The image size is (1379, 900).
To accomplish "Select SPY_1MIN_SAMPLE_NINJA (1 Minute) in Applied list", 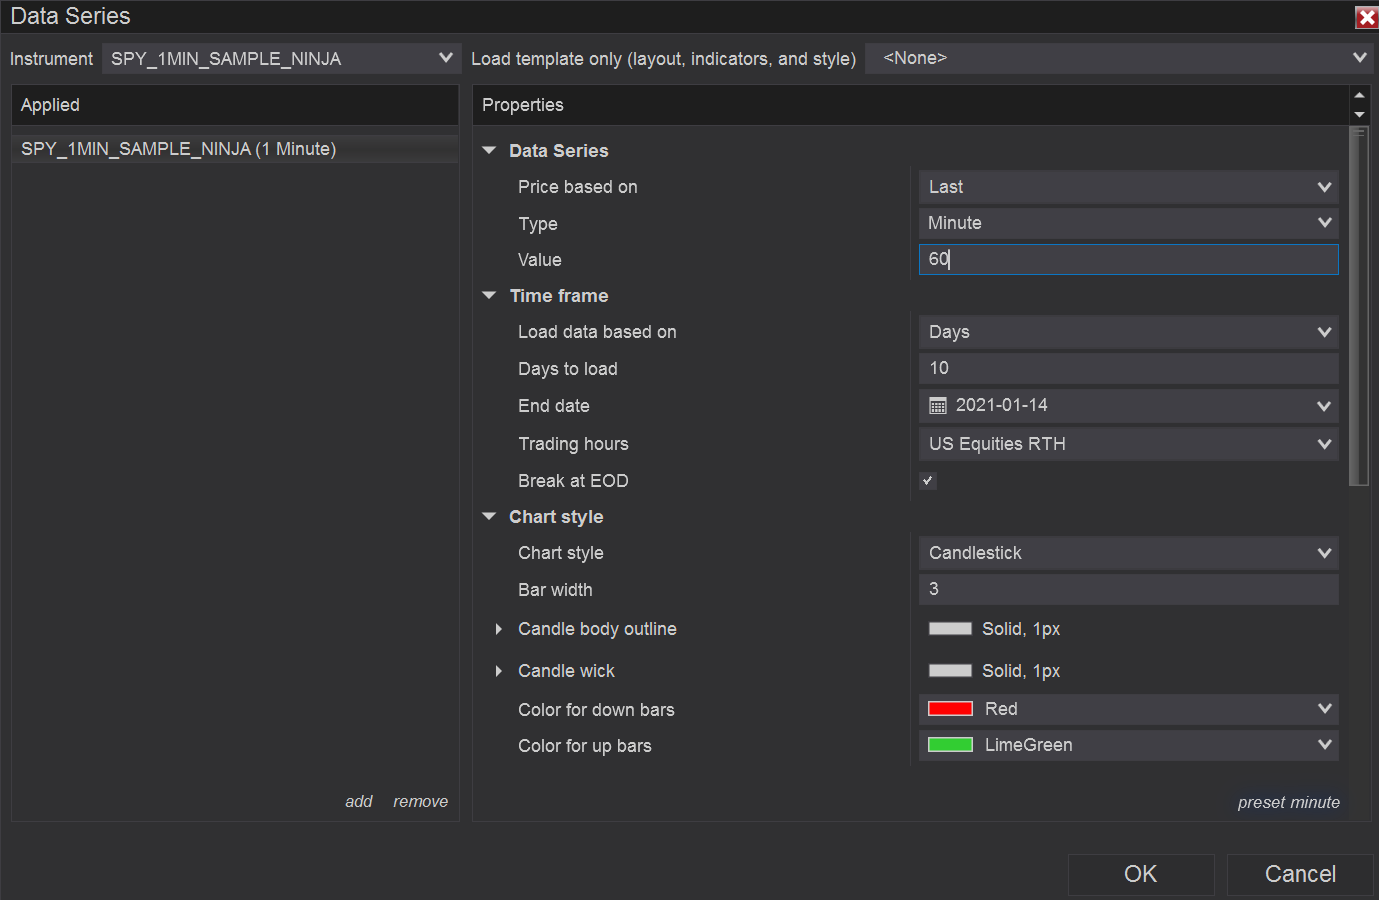I will pyautogui.click(x=179, y=149).
